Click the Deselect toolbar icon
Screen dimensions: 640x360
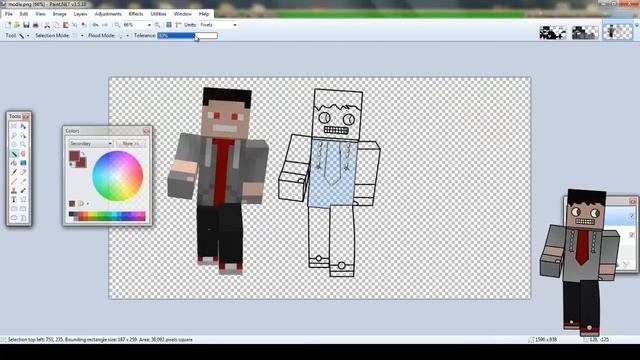point(84,25)
